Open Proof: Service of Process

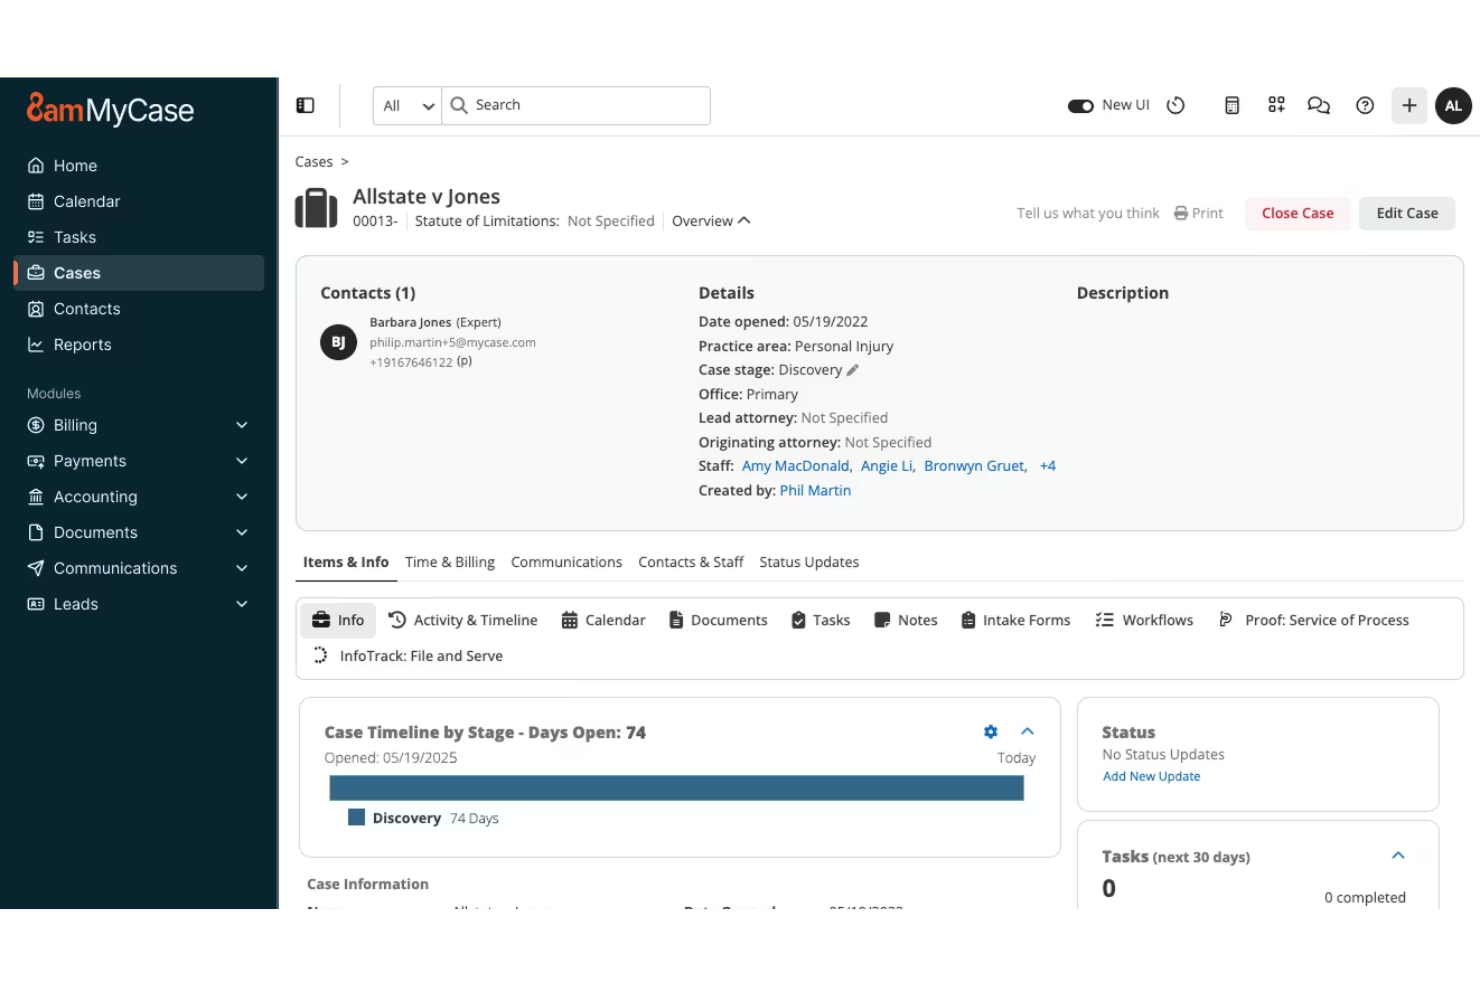click(1313, 620)
